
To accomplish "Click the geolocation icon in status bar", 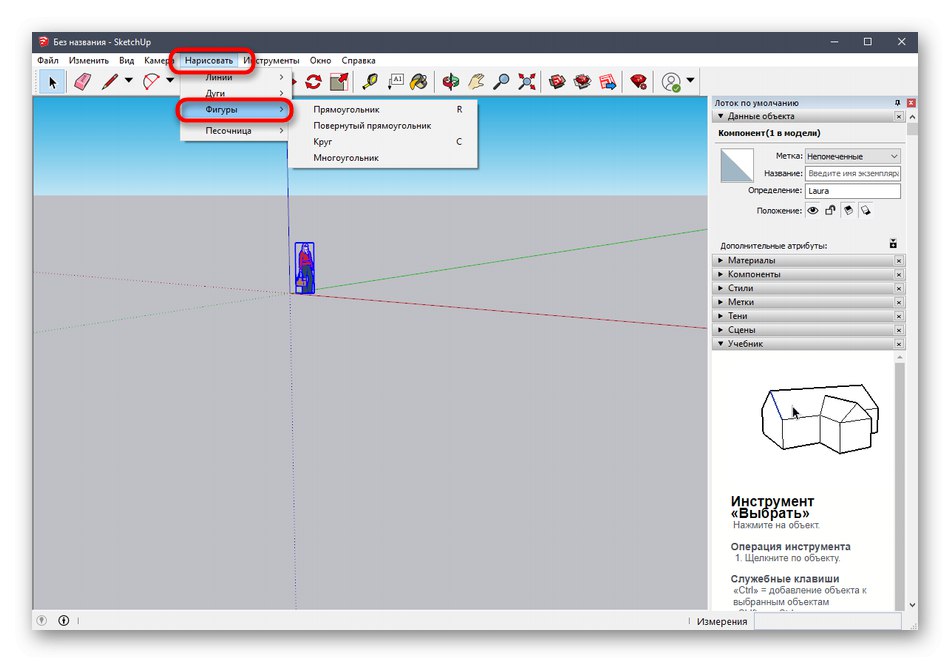I will tap(41, 620).
